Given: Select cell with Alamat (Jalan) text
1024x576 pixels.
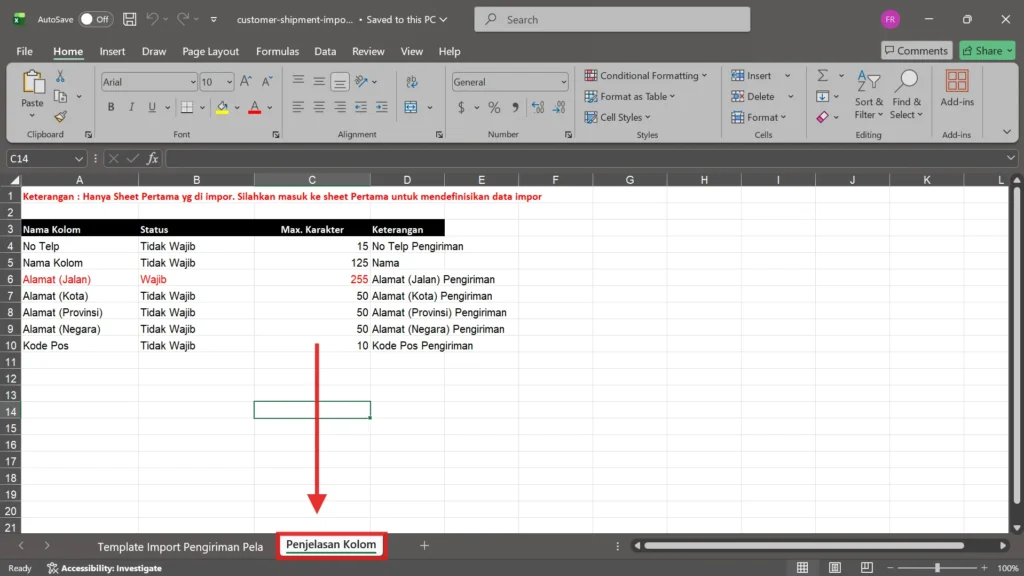Looking at the screenshot, I should click(x=80, y=280).
